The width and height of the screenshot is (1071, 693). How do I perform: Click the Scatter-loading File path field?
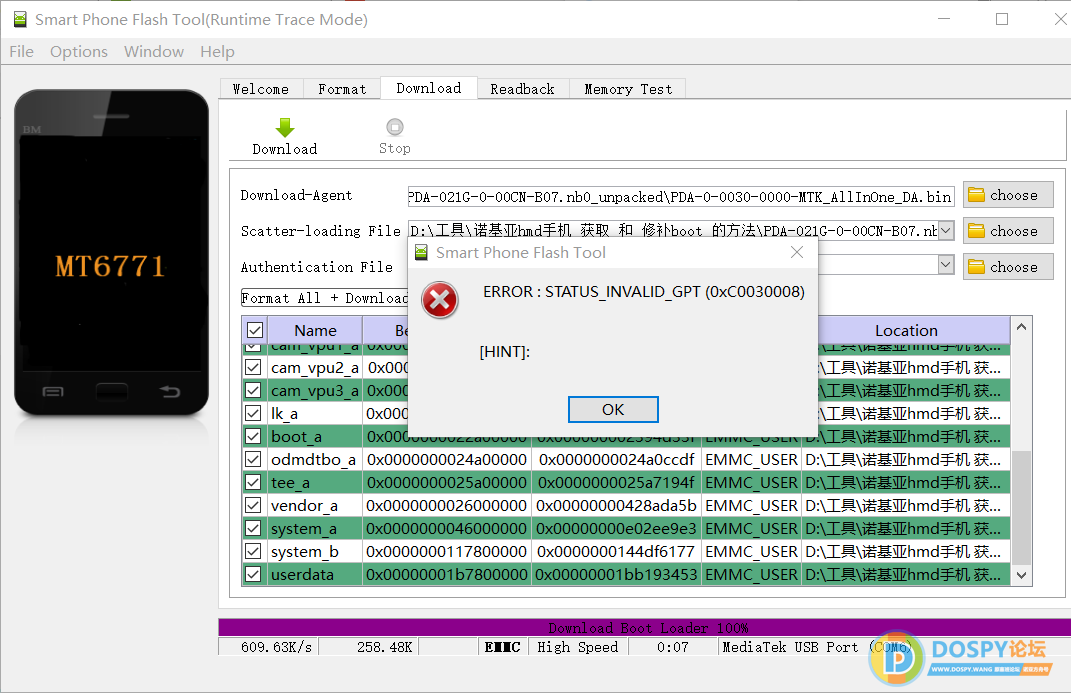[673, 231]
